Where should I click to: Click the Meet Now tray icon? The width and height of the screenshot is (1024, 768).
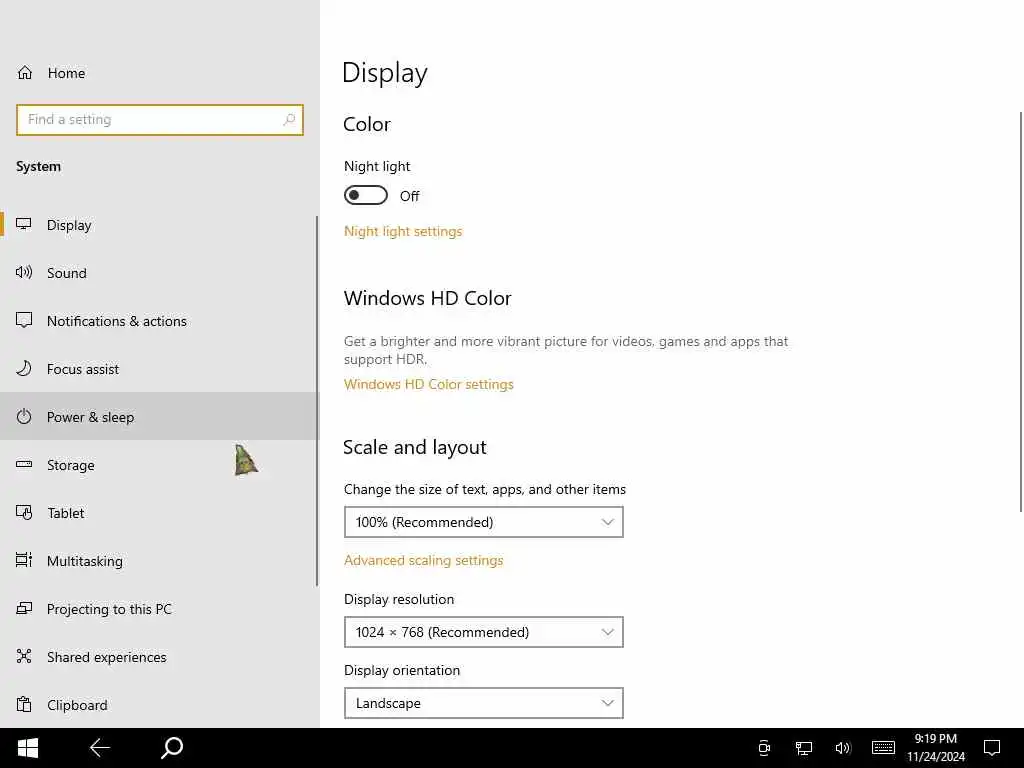(x=764, y=748)
